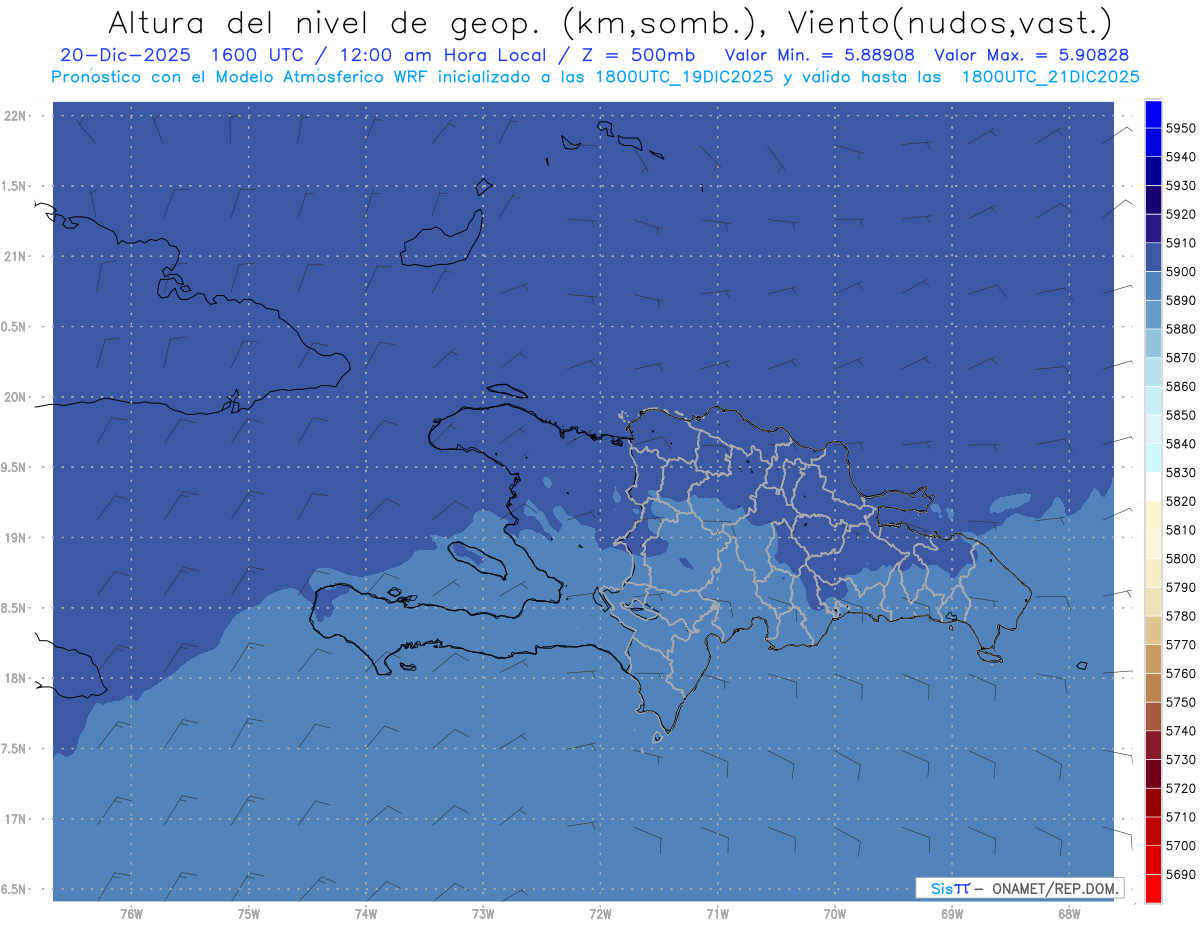
Task: Click the 74W longitude axis label
Action: pos(365,914)
